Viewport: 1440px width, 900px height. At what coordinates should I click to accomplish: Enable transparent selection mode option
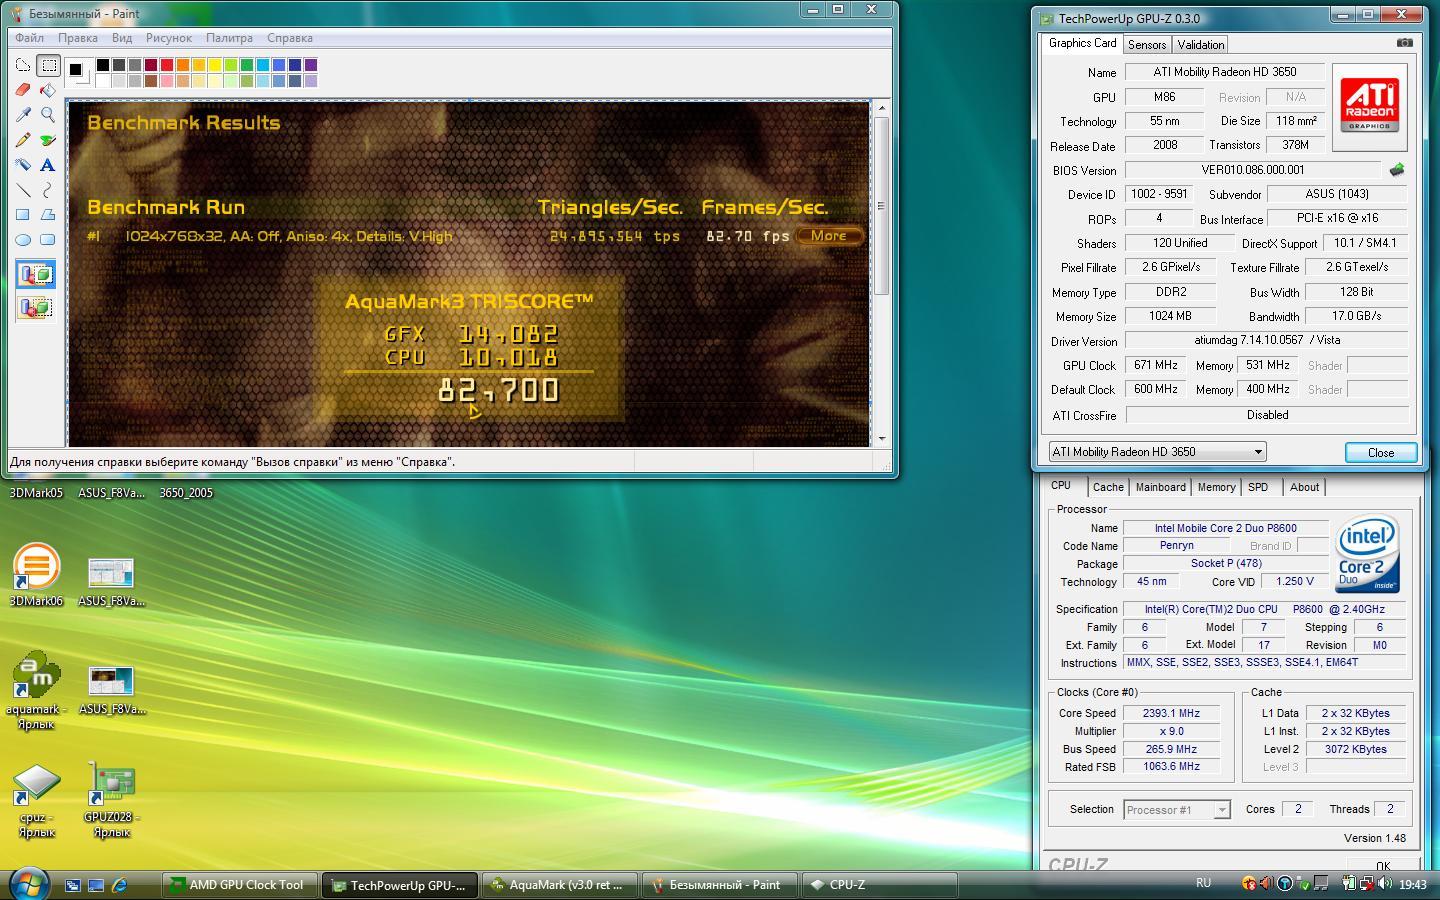(35, 307)
